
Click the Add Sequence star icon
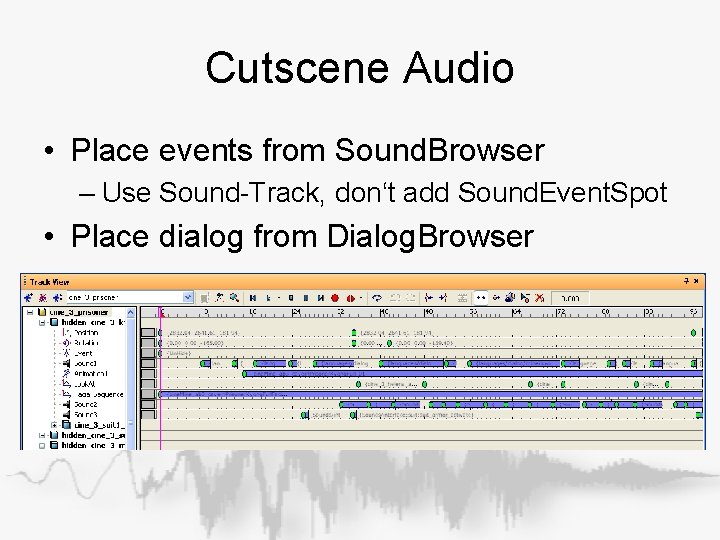[28, 298]
